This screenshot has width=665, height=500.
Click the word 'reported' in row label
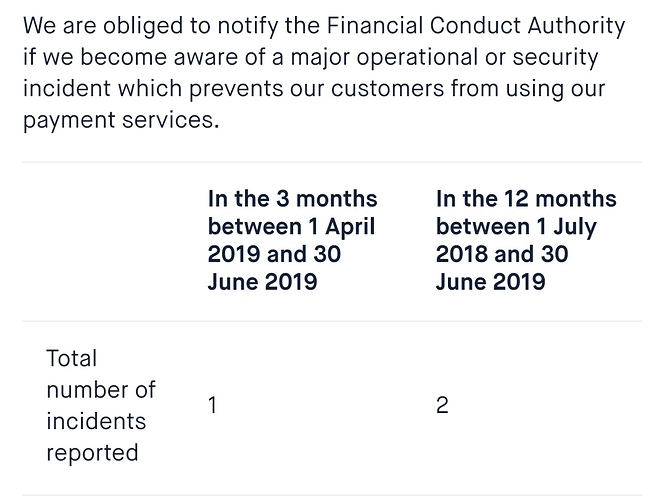92,453
